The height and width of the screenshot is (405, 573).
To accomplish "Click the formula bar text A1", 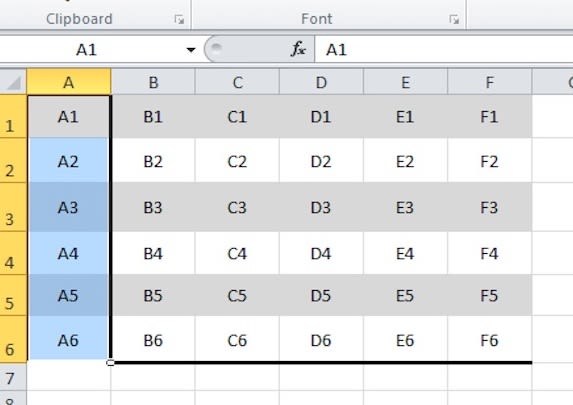I will click(336, 50).
